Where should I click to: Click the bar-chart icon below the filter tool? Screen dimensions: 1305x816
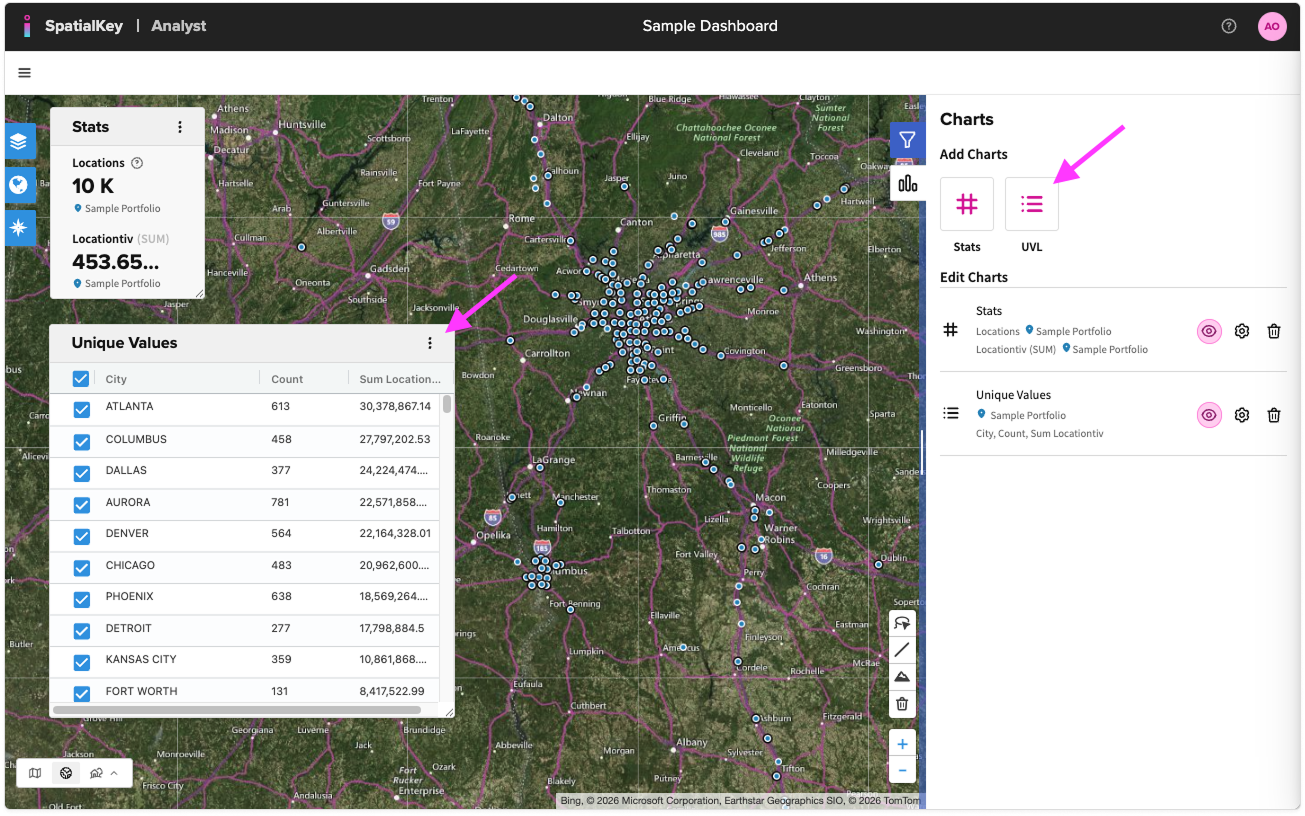tap(906, 183)
